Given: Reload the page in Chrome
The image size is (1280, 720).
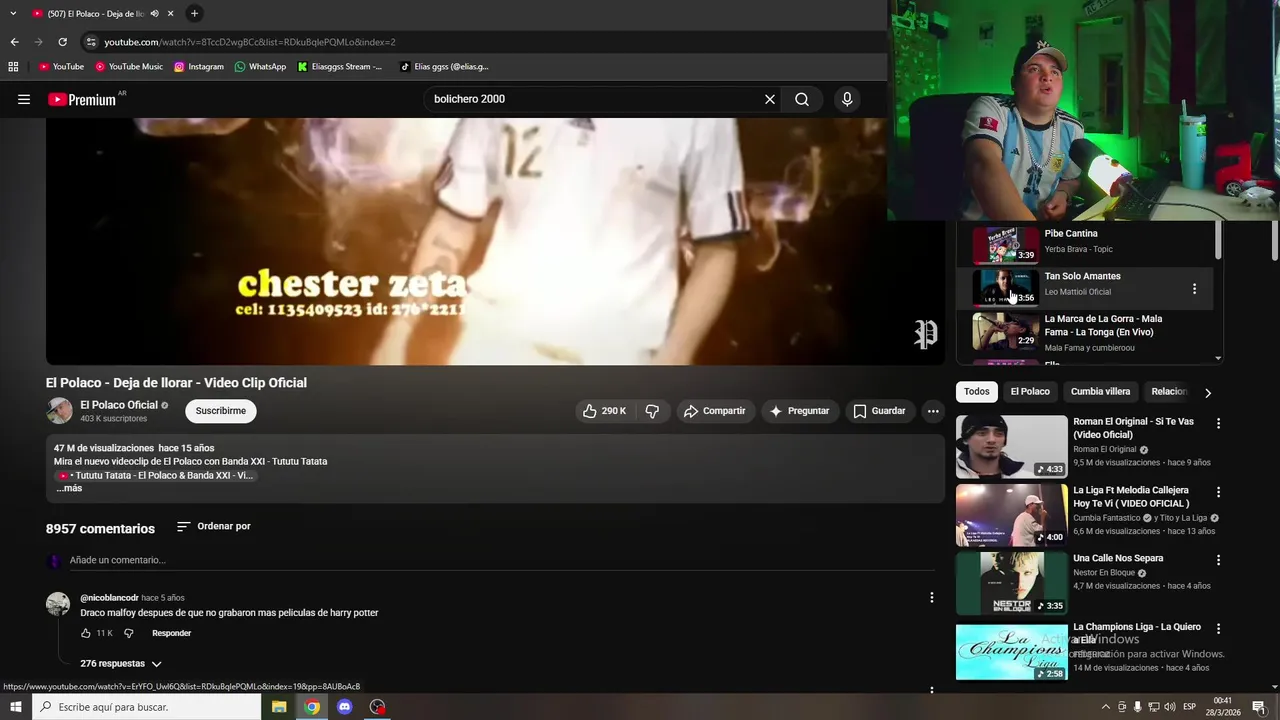Looking at the screenshot, I should (62, 42).
